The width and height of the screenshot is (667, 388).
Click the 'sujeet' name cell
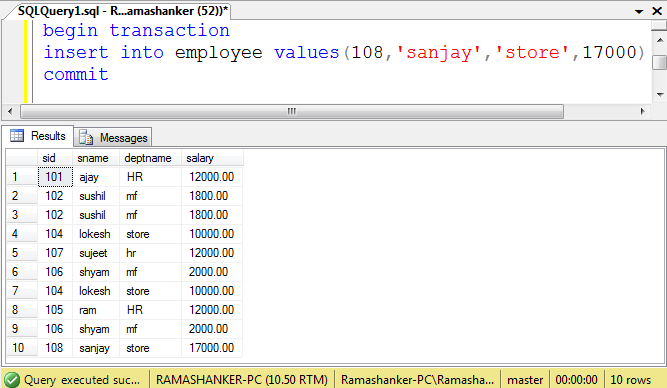pyautogui.click(x=96, y=253)
